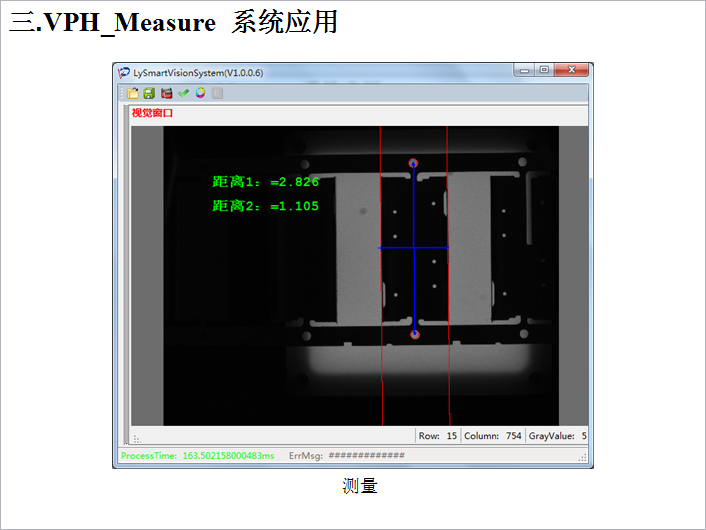Click the upper red measurement point marker
This screenshot has height=530, width=706.
pos(414,163)
